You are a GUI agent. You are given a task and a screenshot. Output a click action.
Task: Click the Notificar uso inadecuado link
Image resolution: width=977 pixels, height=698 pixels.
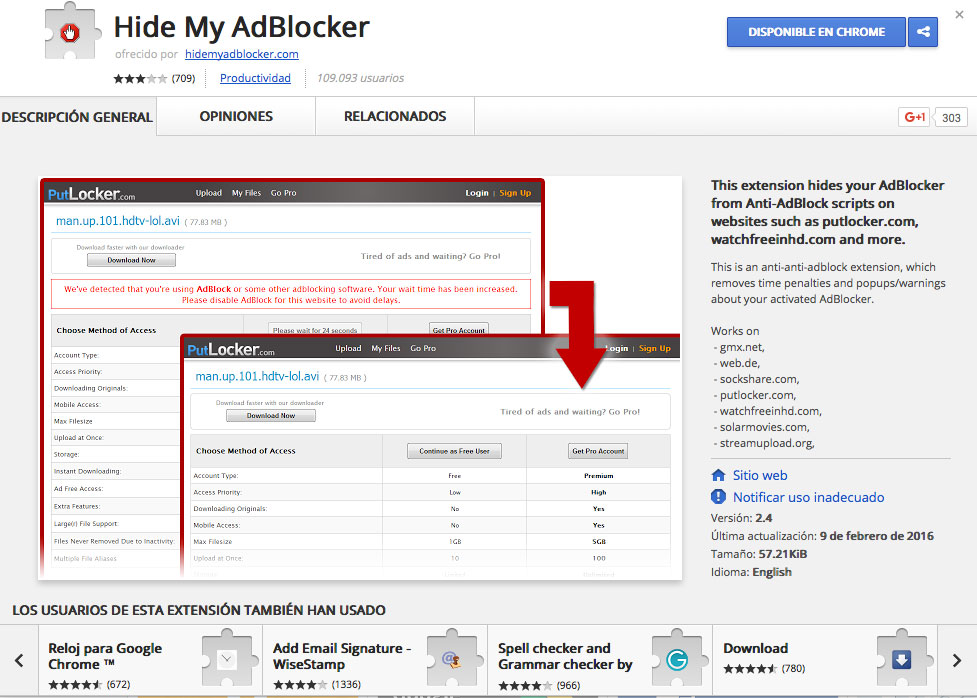(808, 497)
